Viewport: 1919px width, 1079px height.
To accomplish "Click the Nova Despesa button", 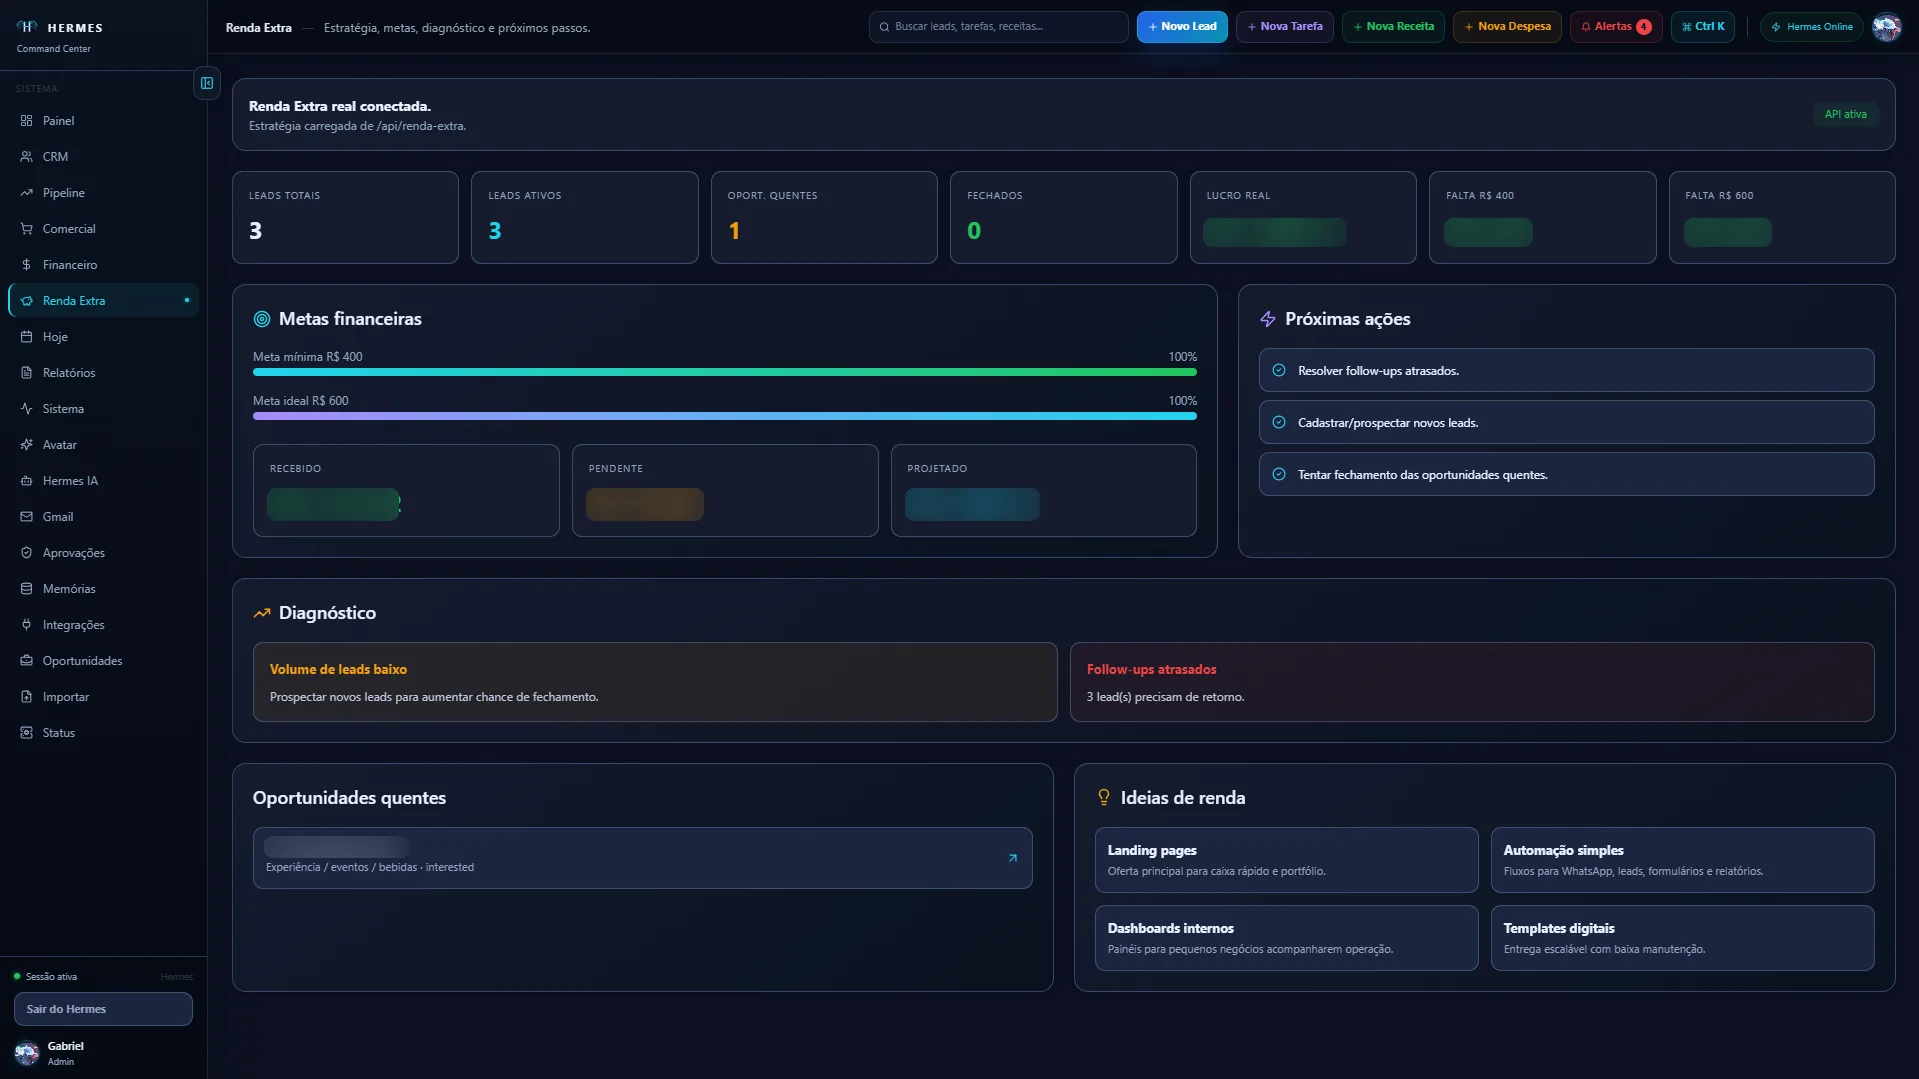I will (x=1507, y=27).
